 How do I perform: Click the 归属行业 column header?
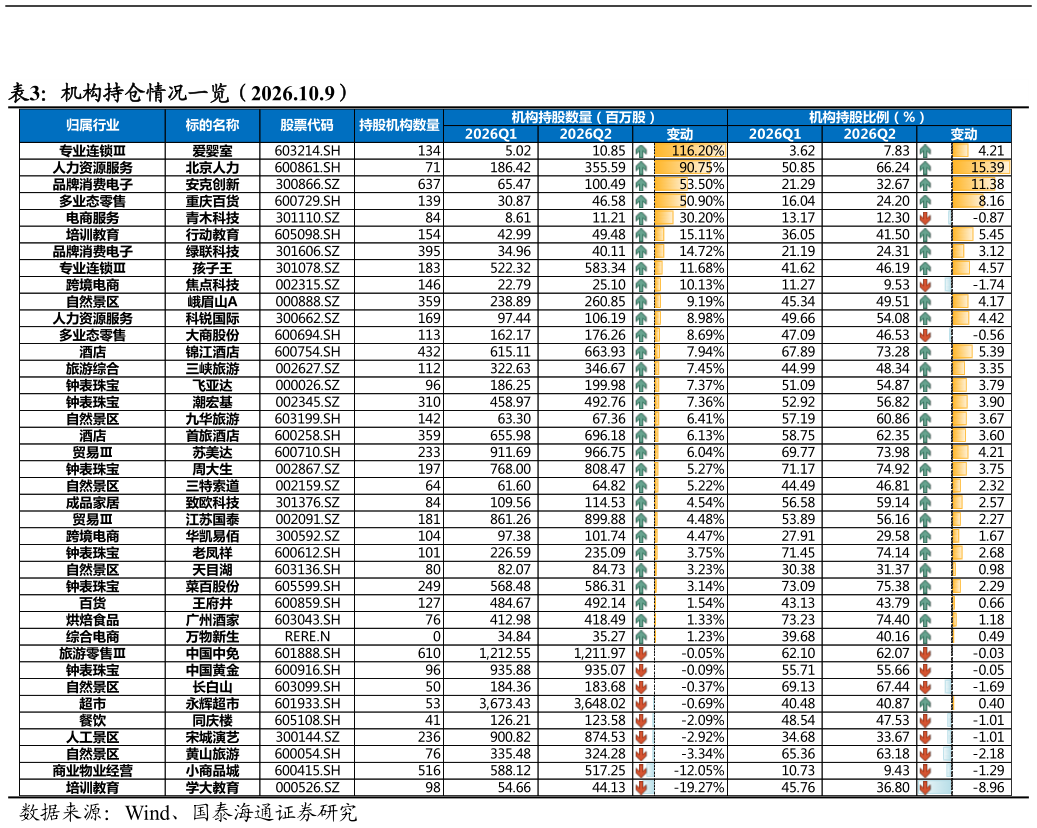coord(93,126)
